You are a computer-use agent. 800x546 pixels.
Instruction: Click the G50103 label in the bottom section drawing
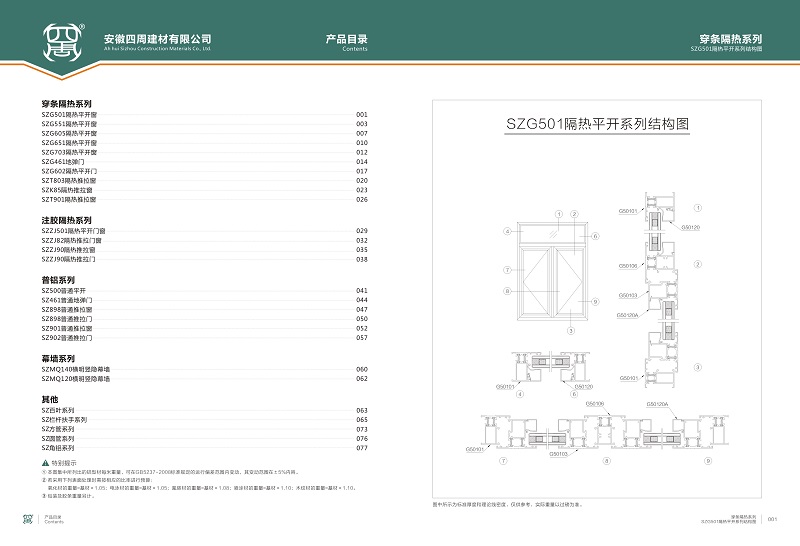(x=559, y=454)
